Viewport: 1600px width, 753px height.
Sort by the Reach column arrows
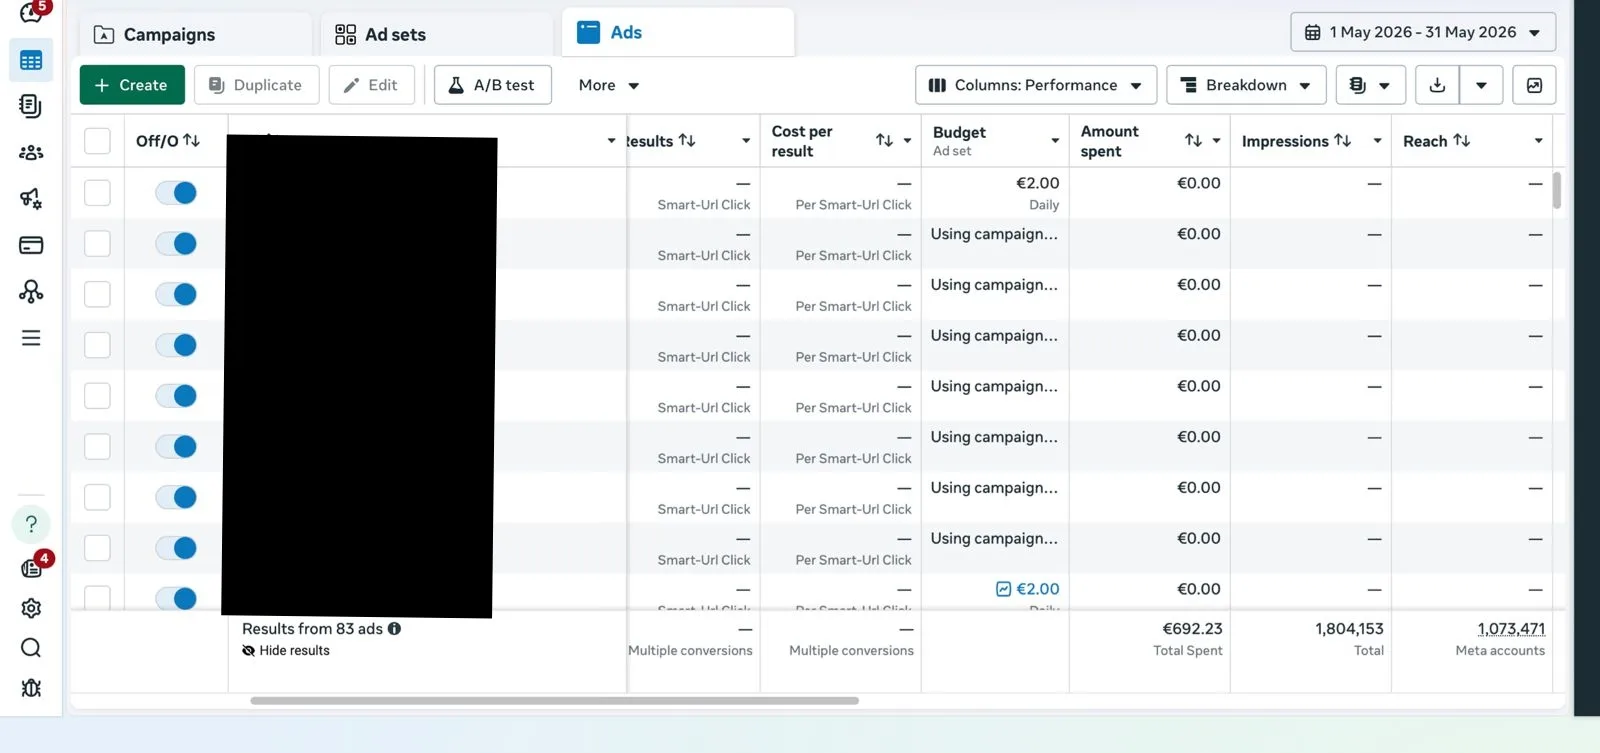1462,140
